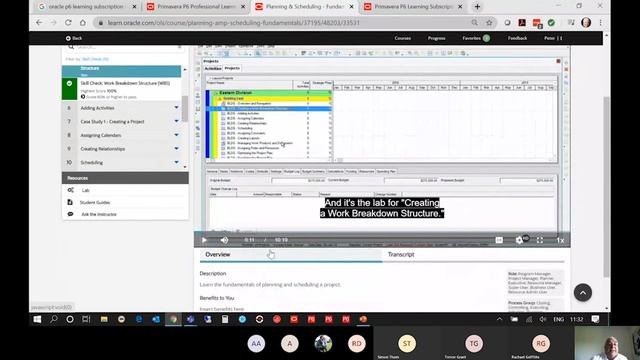
Task: Go to Chrome home page
Action: [x=82, y=23]
